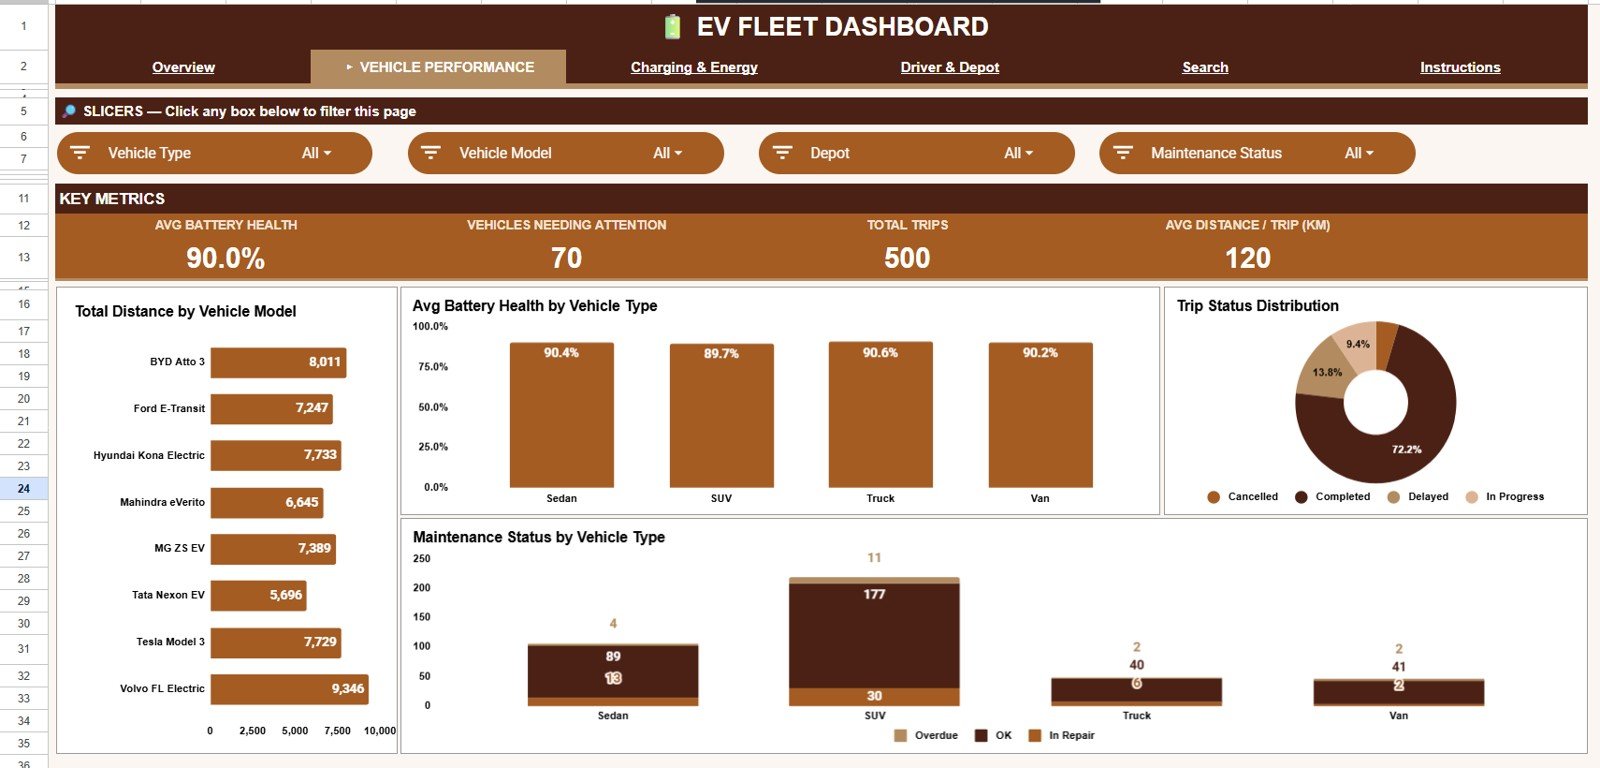Click the SUV OK segment showing 177
This screenshot has width=1600, height=768.
(x=874, y=635)
